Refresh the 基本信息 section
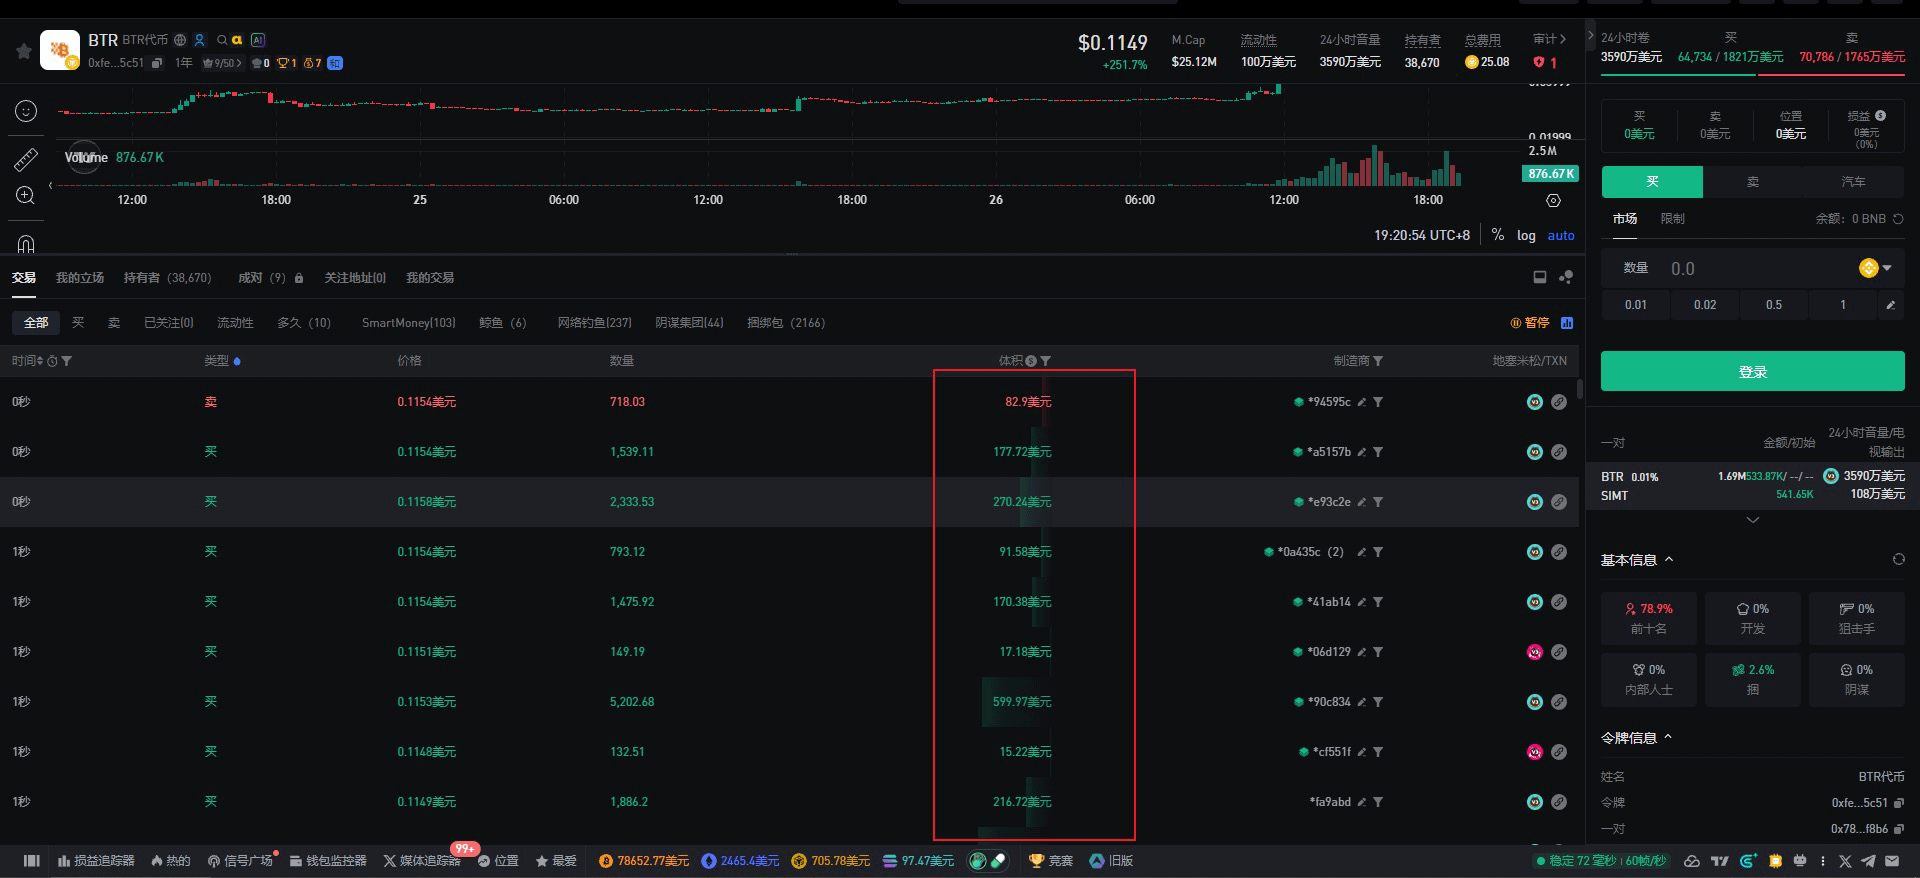Viewport: 1920px width, 878px height. (1898, 559)
